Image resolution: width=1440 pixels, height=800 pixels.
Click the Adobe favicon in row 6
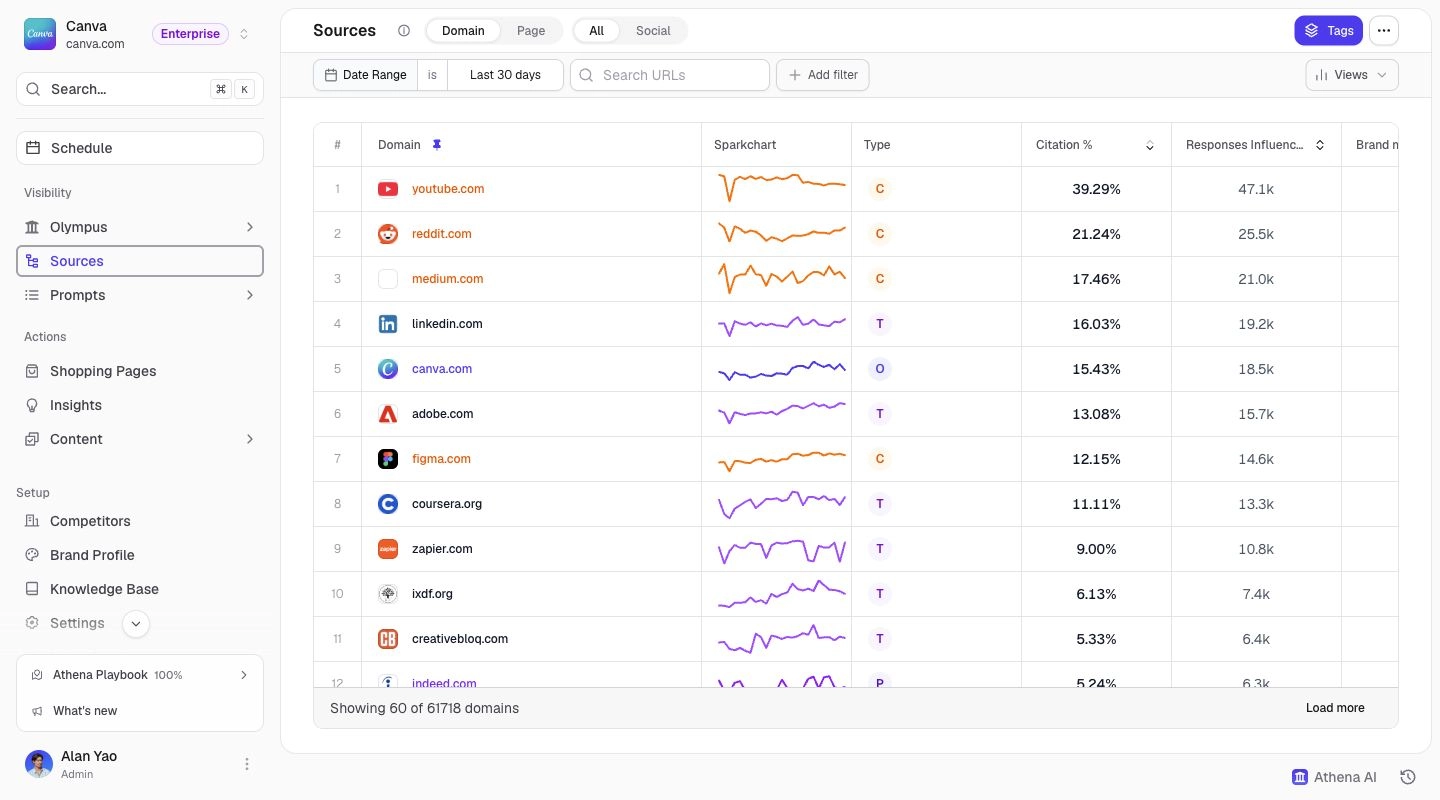pyautogui.click(x=388, y=414)
